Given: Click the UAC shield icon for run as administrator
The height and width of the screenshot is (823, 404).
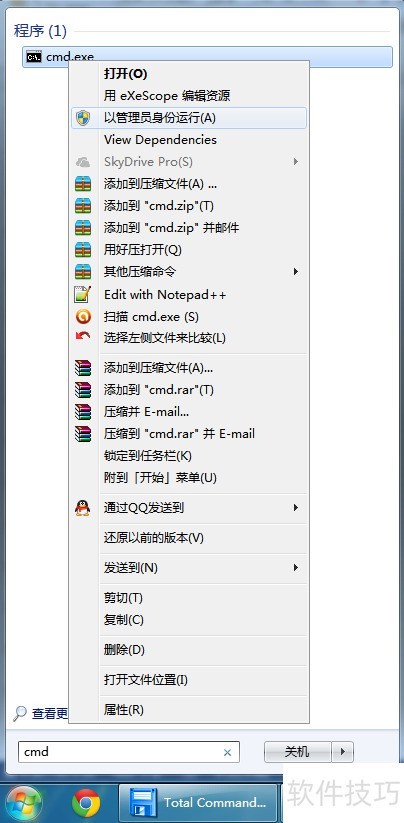Looking at the screenshot, I should pyautogui.click(x=83, y=118).
